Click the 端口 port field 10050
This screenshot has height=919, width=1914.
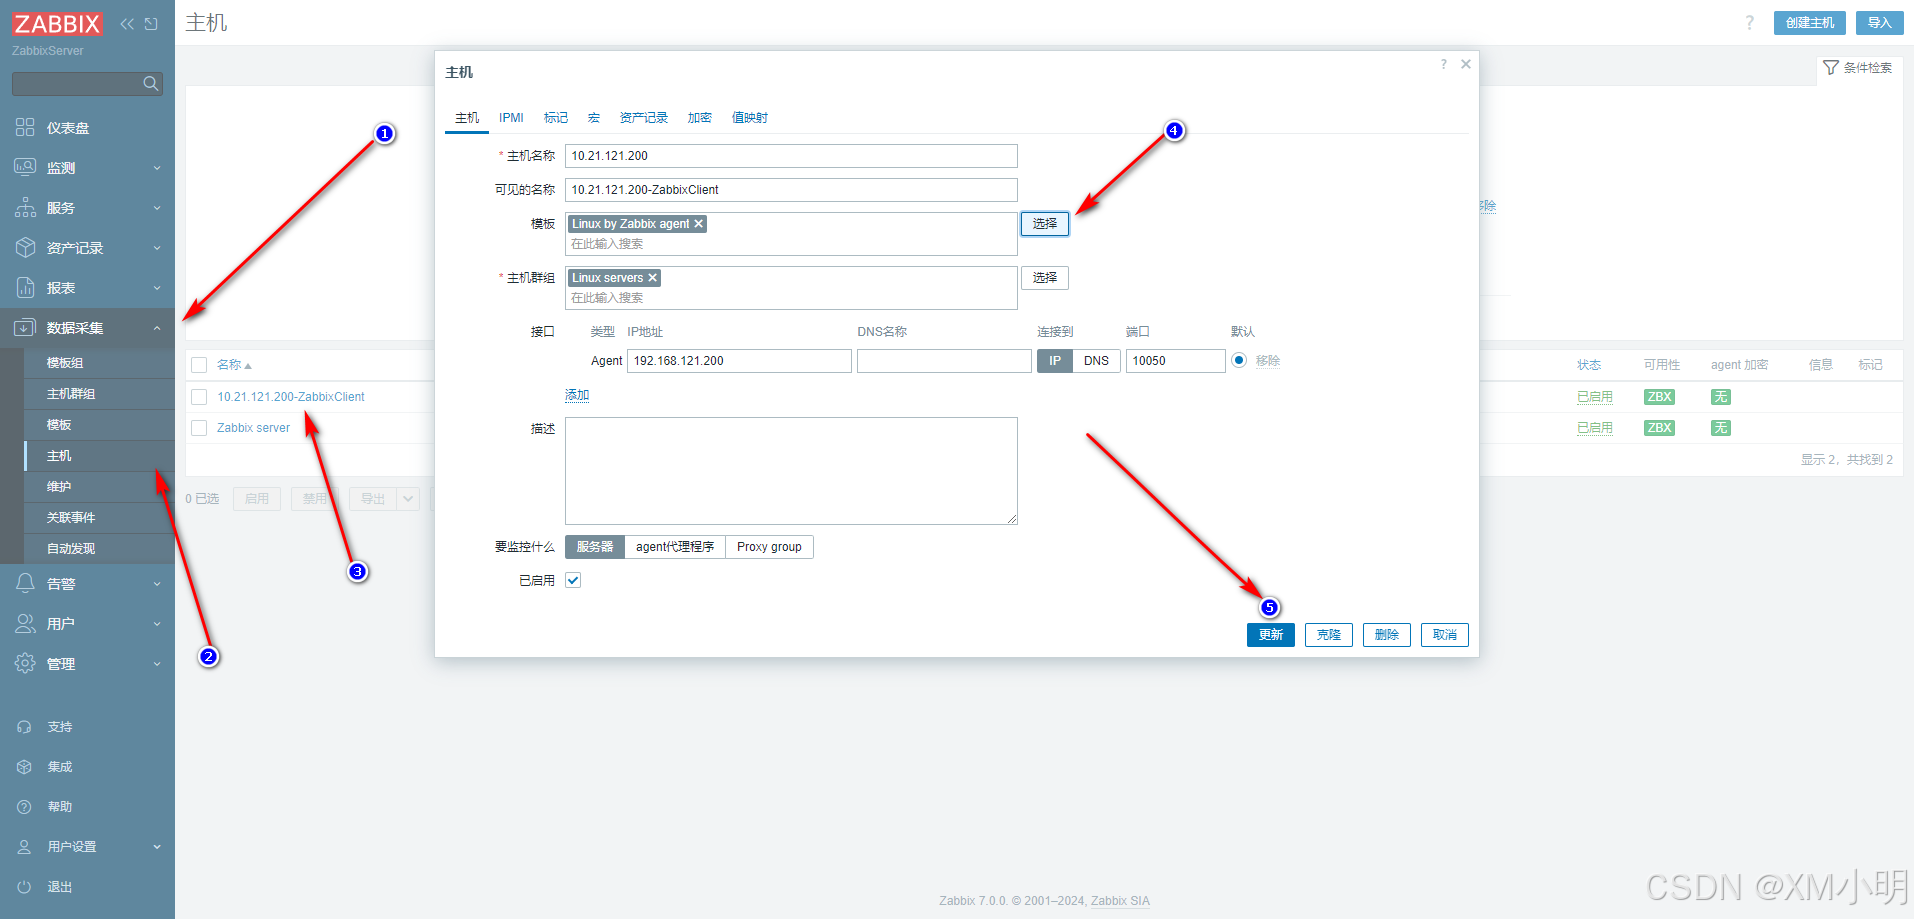(x=1176, y=361)
